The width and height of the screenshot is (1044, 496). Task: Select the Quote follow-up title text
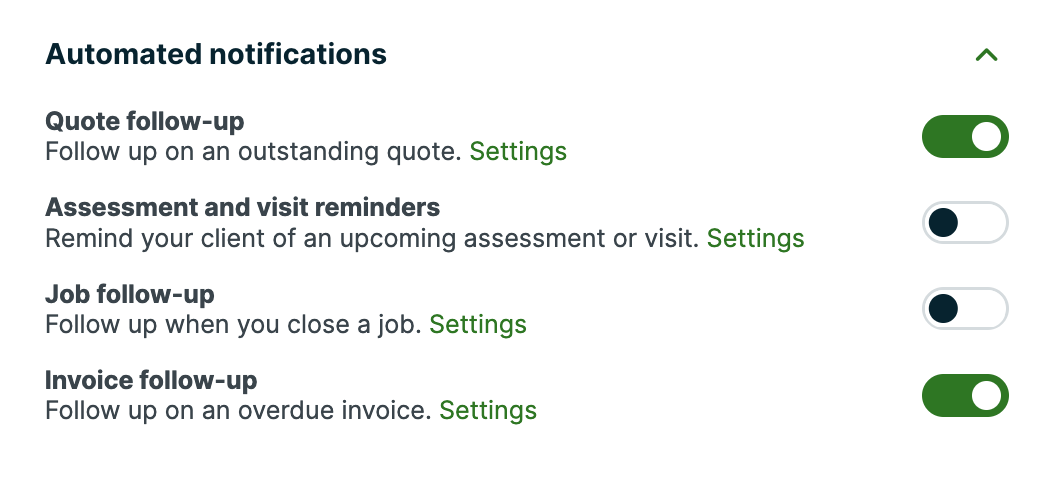[x=145, y=122]
